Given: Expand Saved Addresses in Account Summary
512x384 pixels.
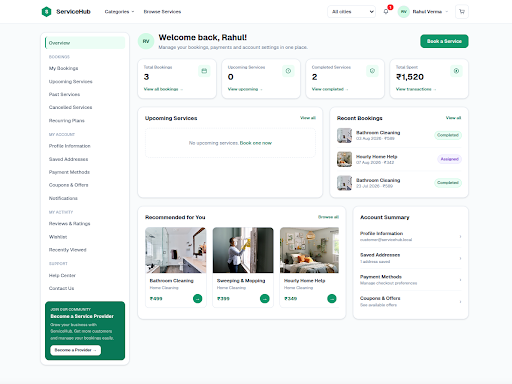Looking at the screenshot, I should (411, 258).
